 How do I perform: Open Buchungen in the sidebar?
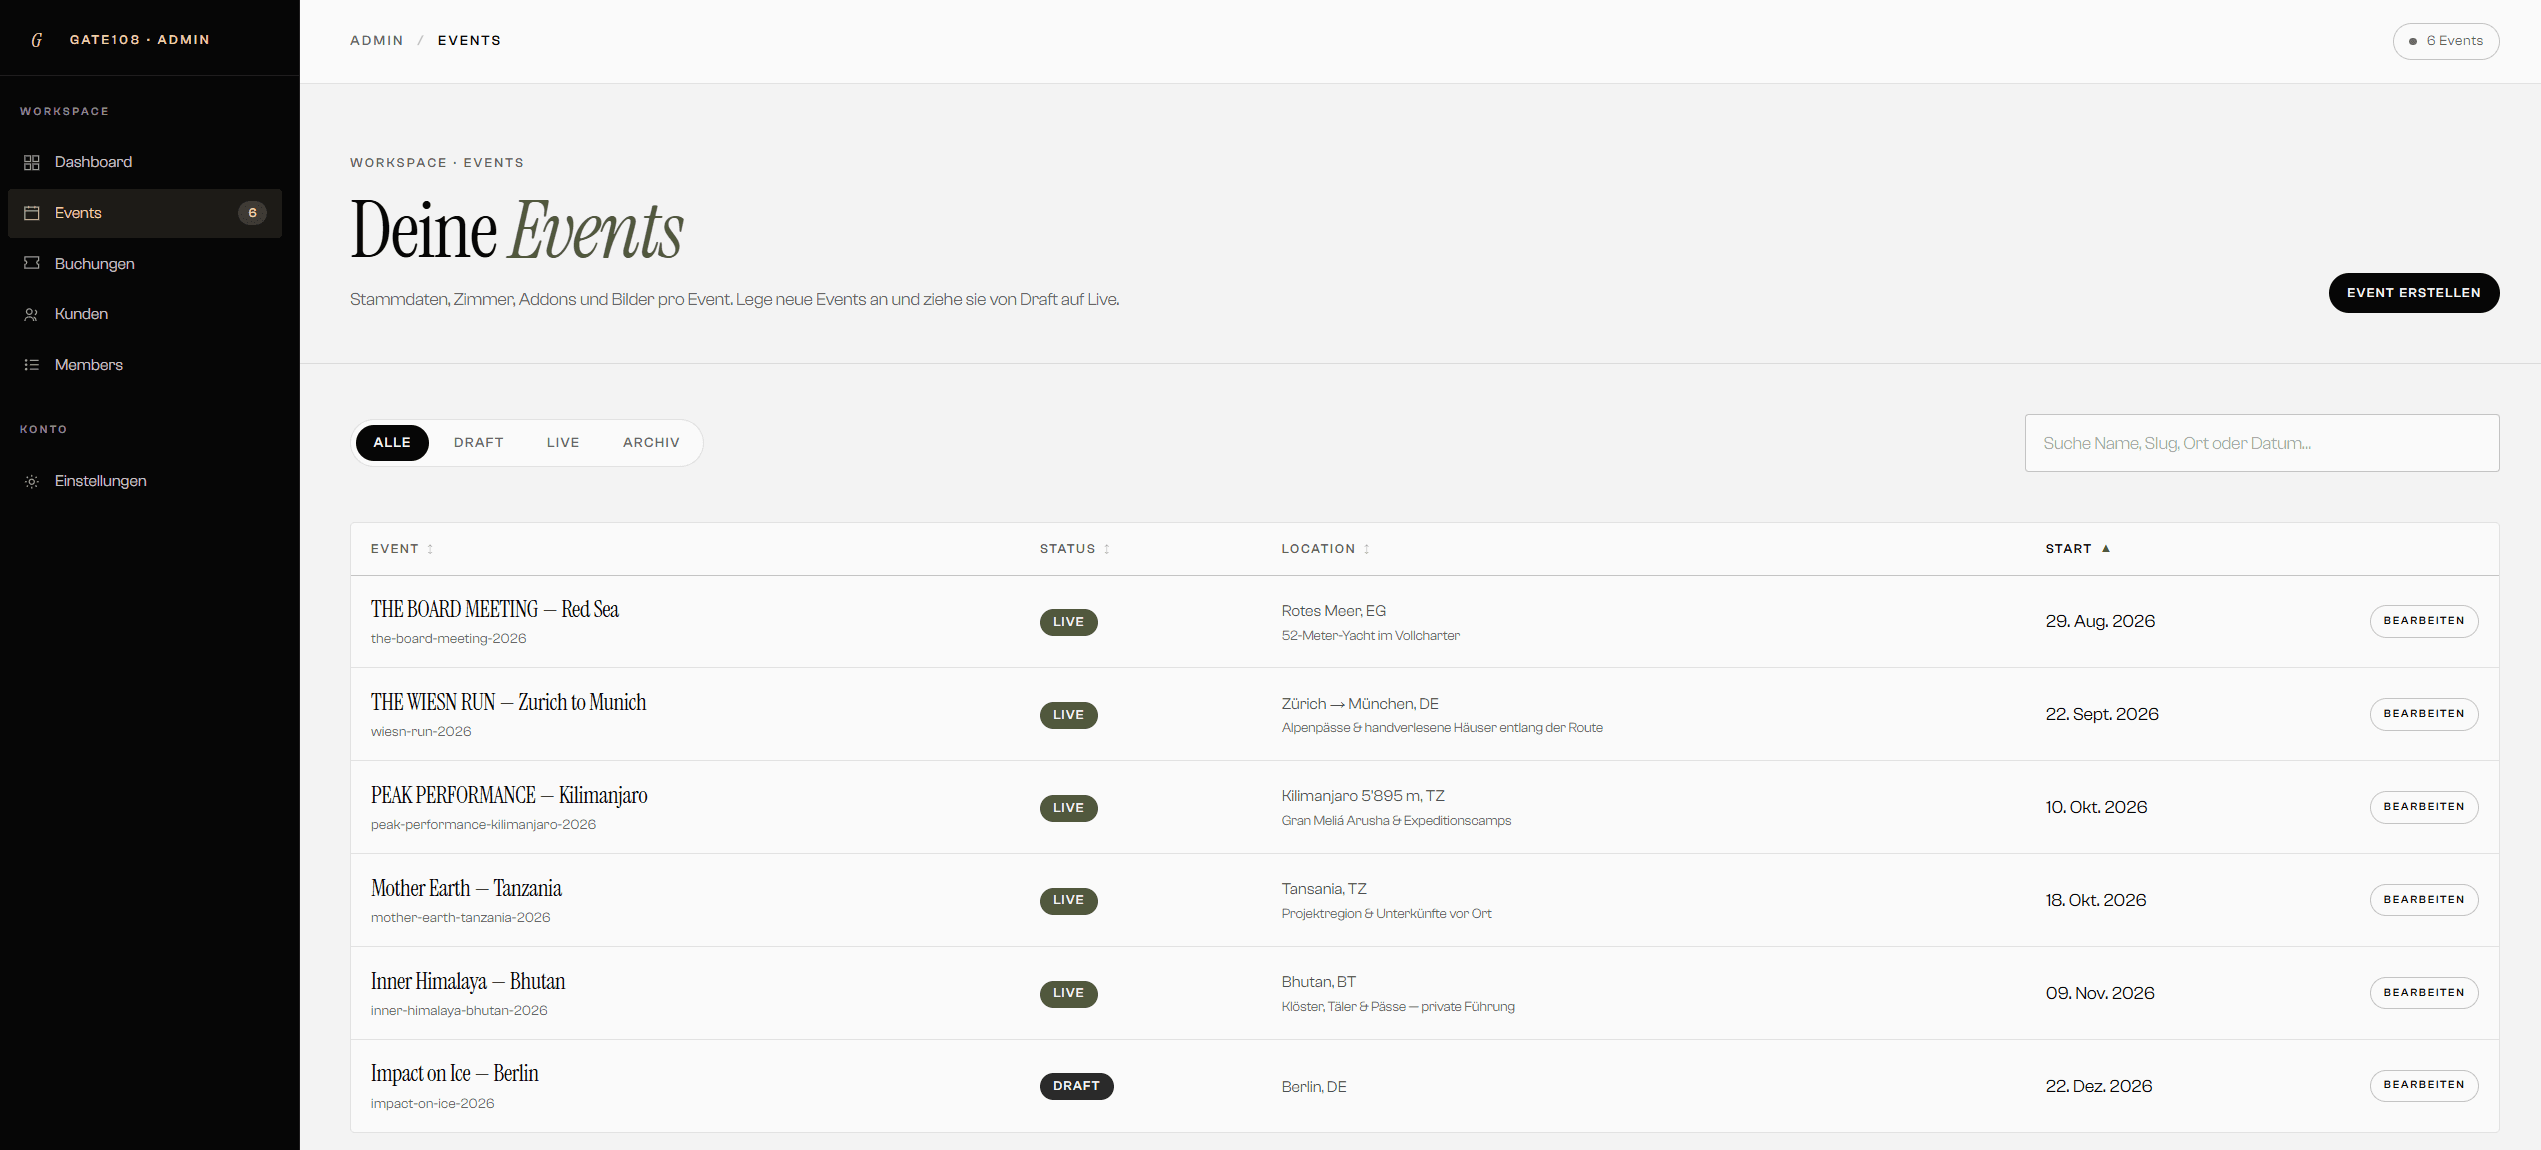tap(145, 263)
